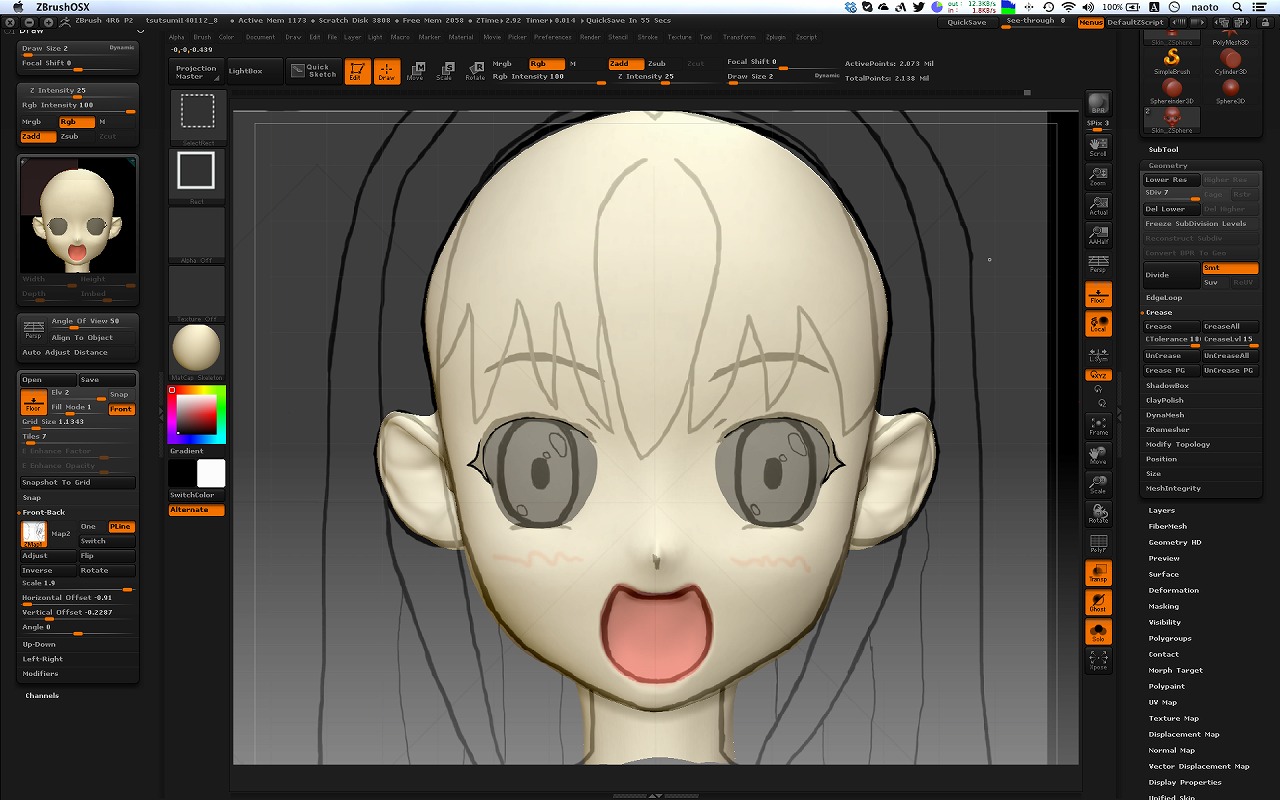Click the Rotate view icon in right shelf
The height and width of the screenshot is (800, 1280).
coord(1098,514)
